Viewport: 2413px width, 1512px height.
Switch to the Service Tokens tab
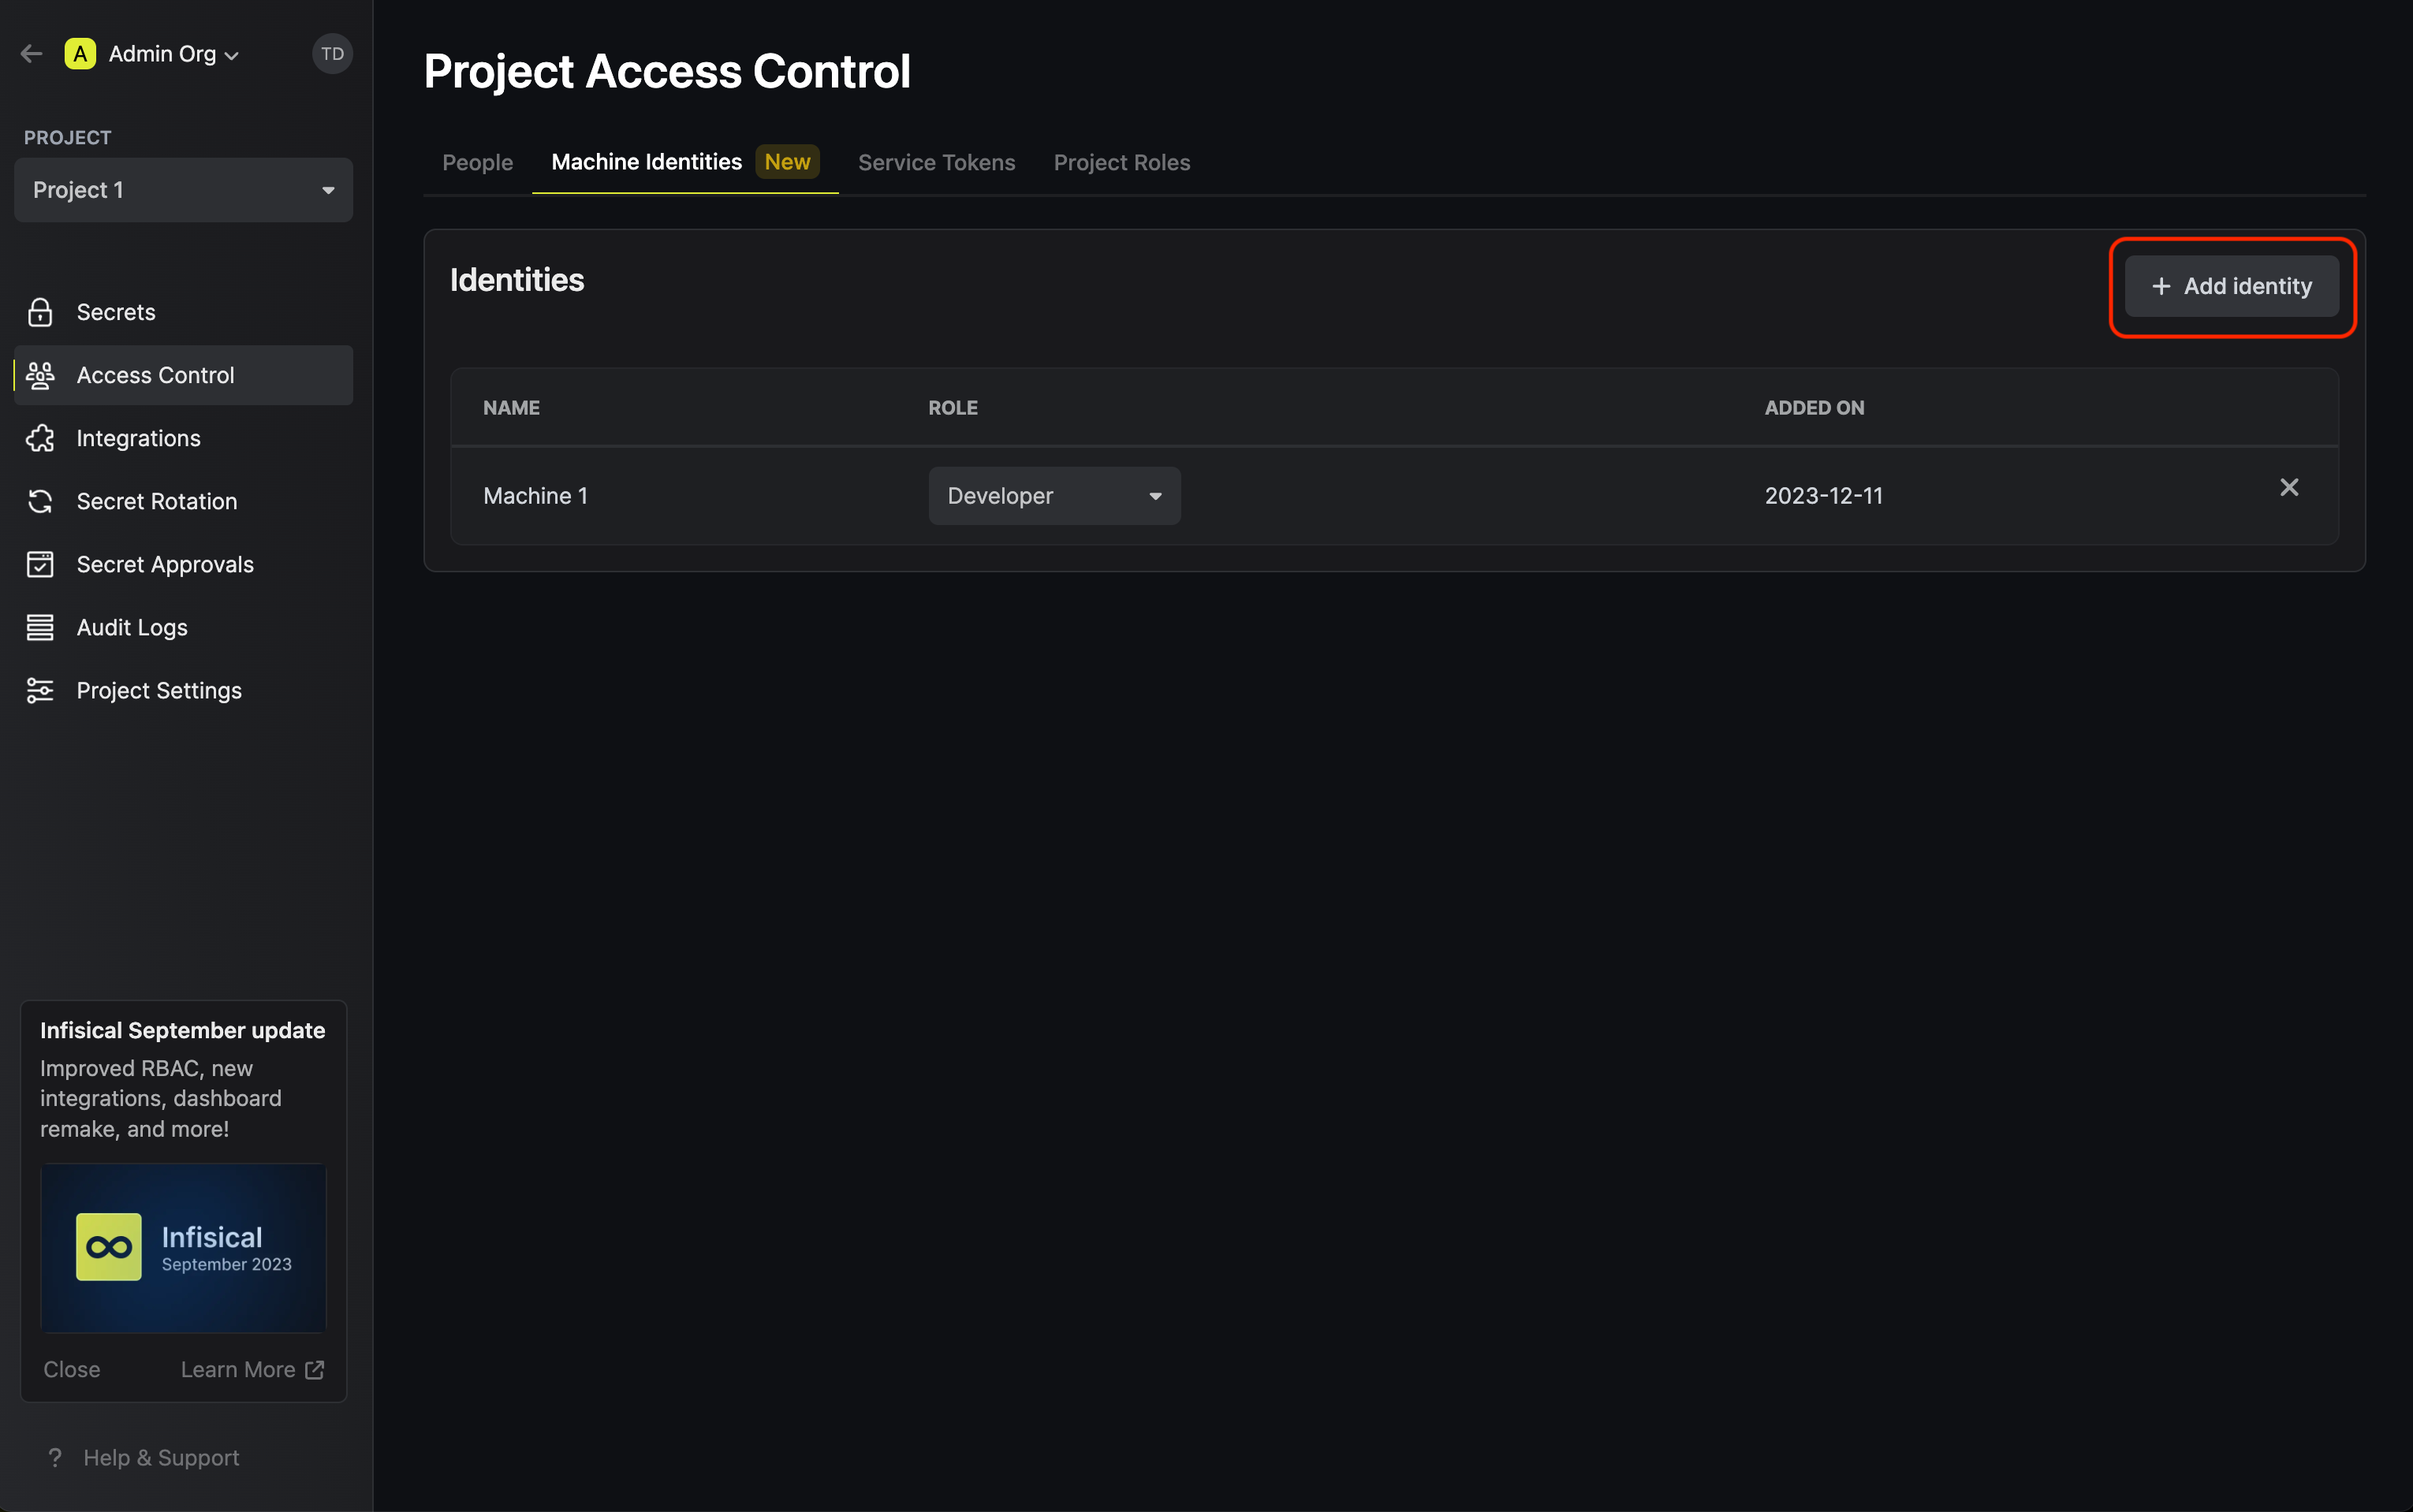[936, 162]
